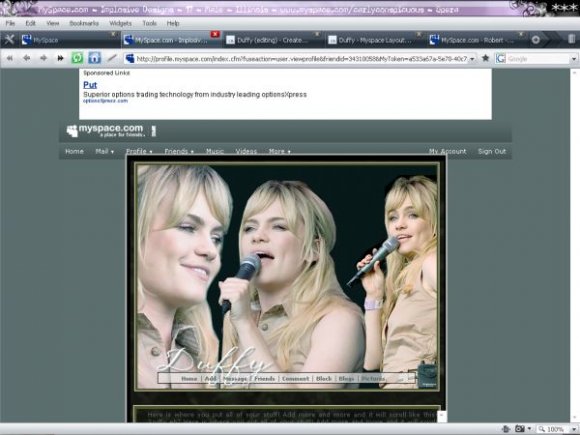The image size is (580, 435).
Task: Open the Tools menu
Action: coord(149,23)
